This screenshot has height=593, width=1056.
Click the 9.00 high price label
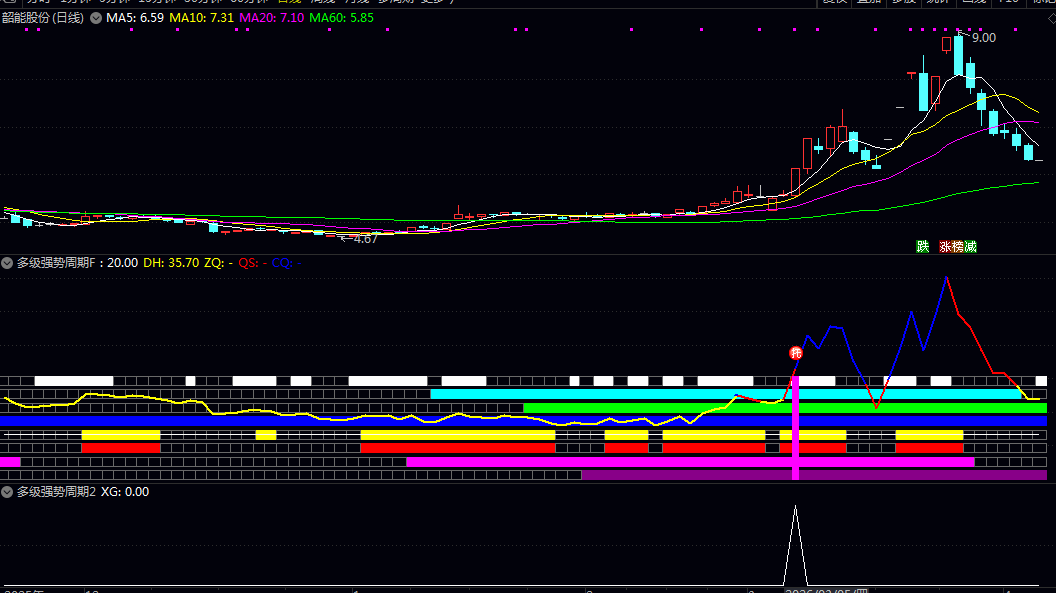coord(984,38)
